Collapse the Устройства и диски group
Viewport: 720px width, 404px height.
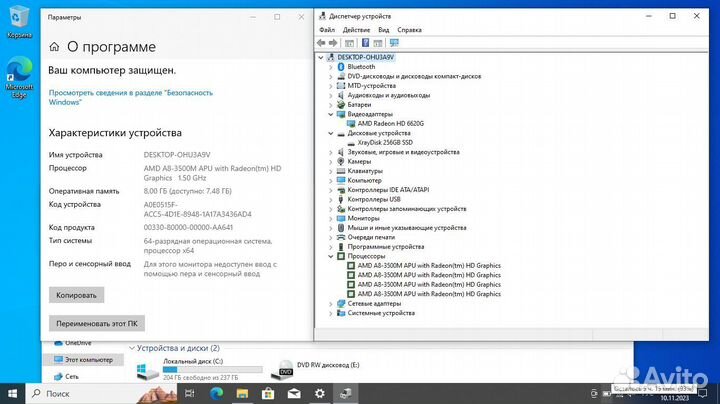132,348
